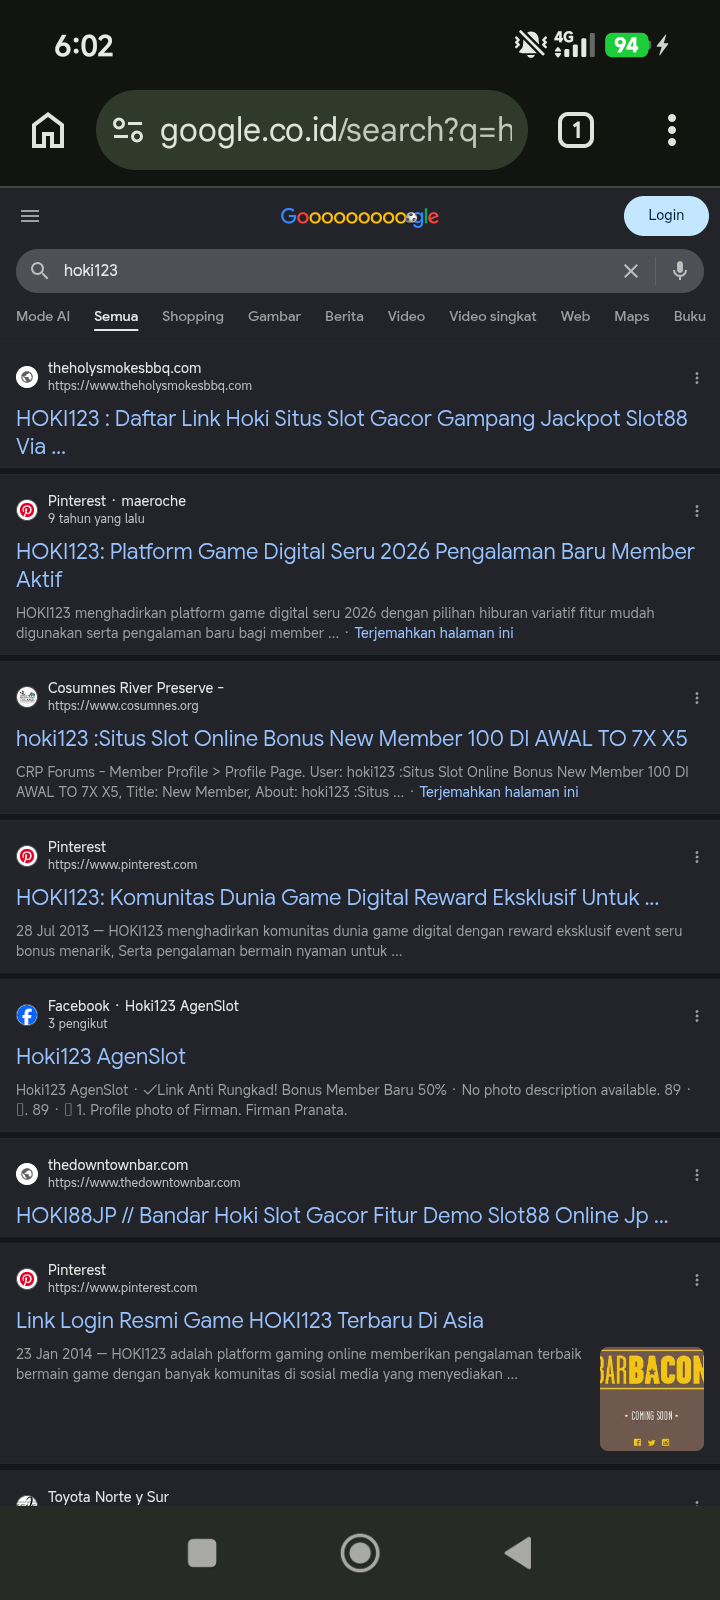Screen dimensions: 720x1600
Task: Focus the address bar URL field
Action: click(336, 130)
